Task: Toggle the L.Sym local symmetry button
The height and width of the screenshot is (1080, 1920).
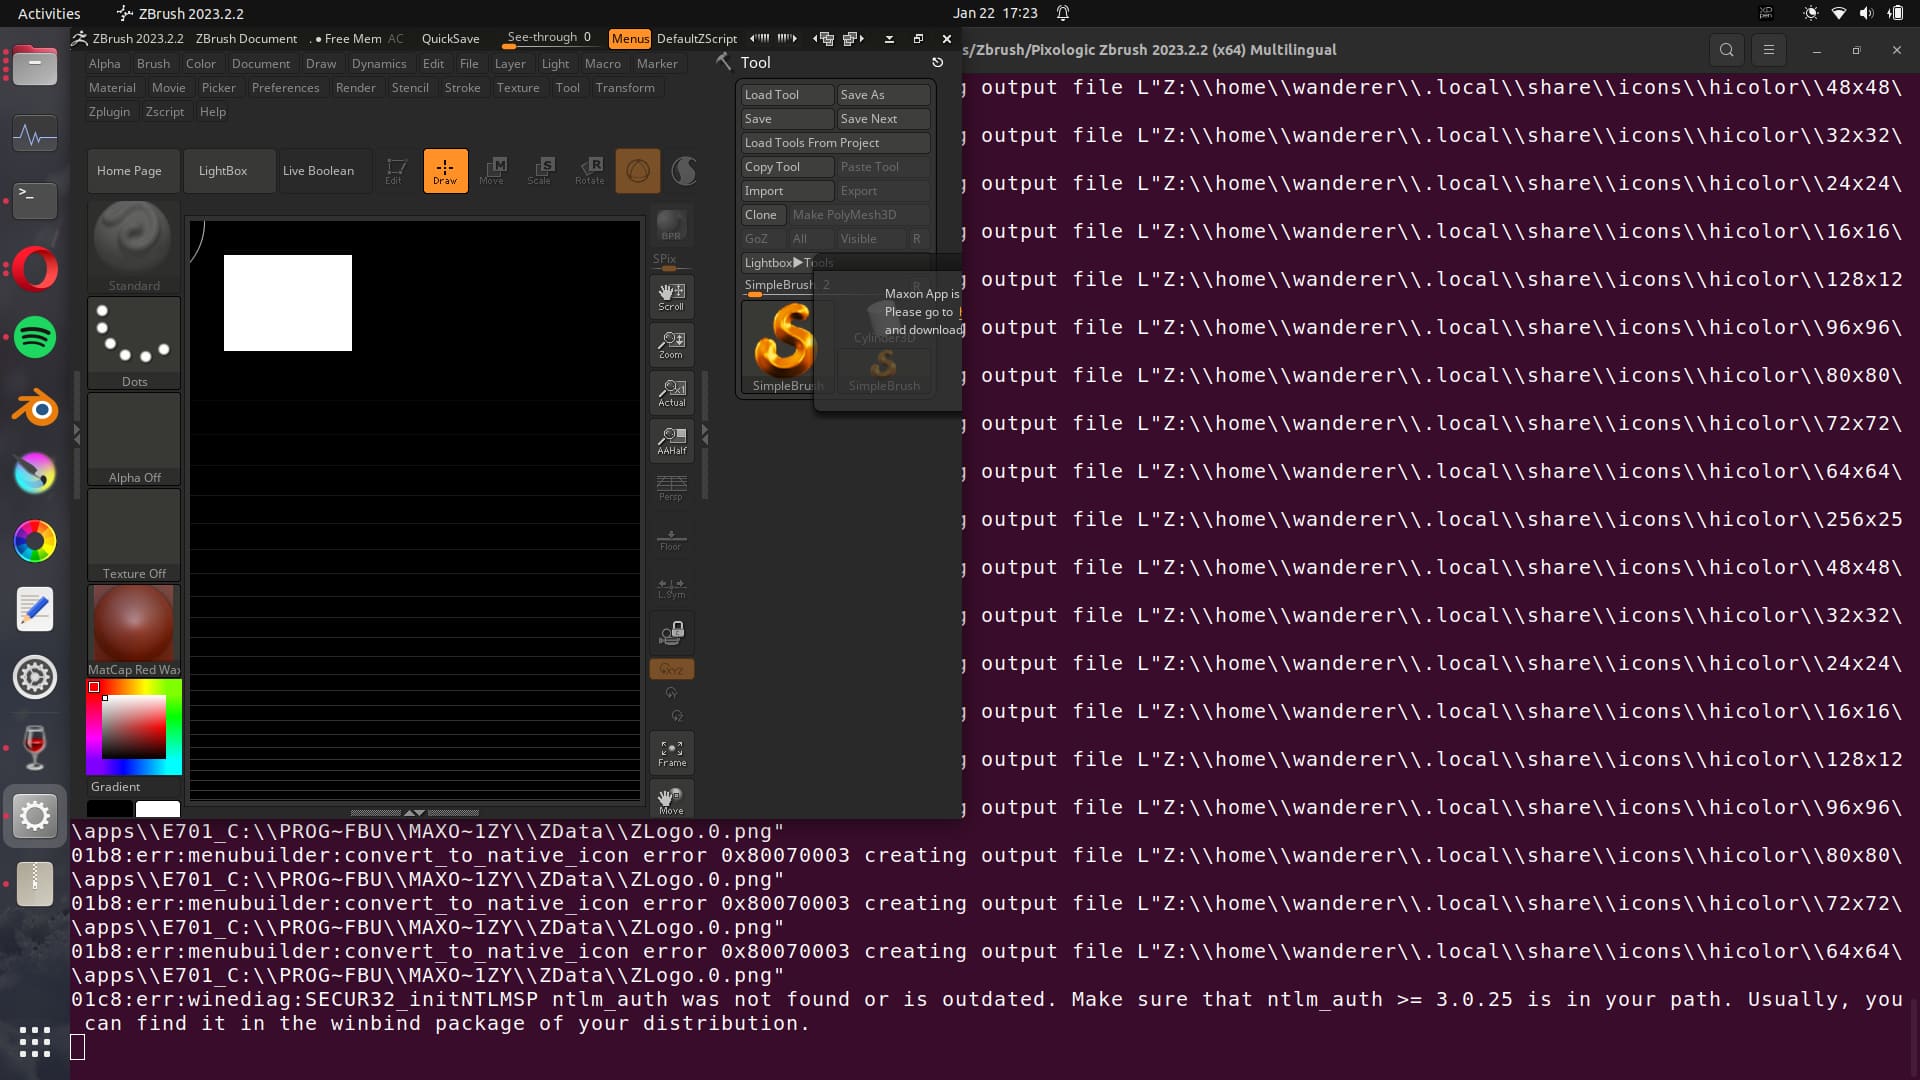Action: (x=671, y=587)
